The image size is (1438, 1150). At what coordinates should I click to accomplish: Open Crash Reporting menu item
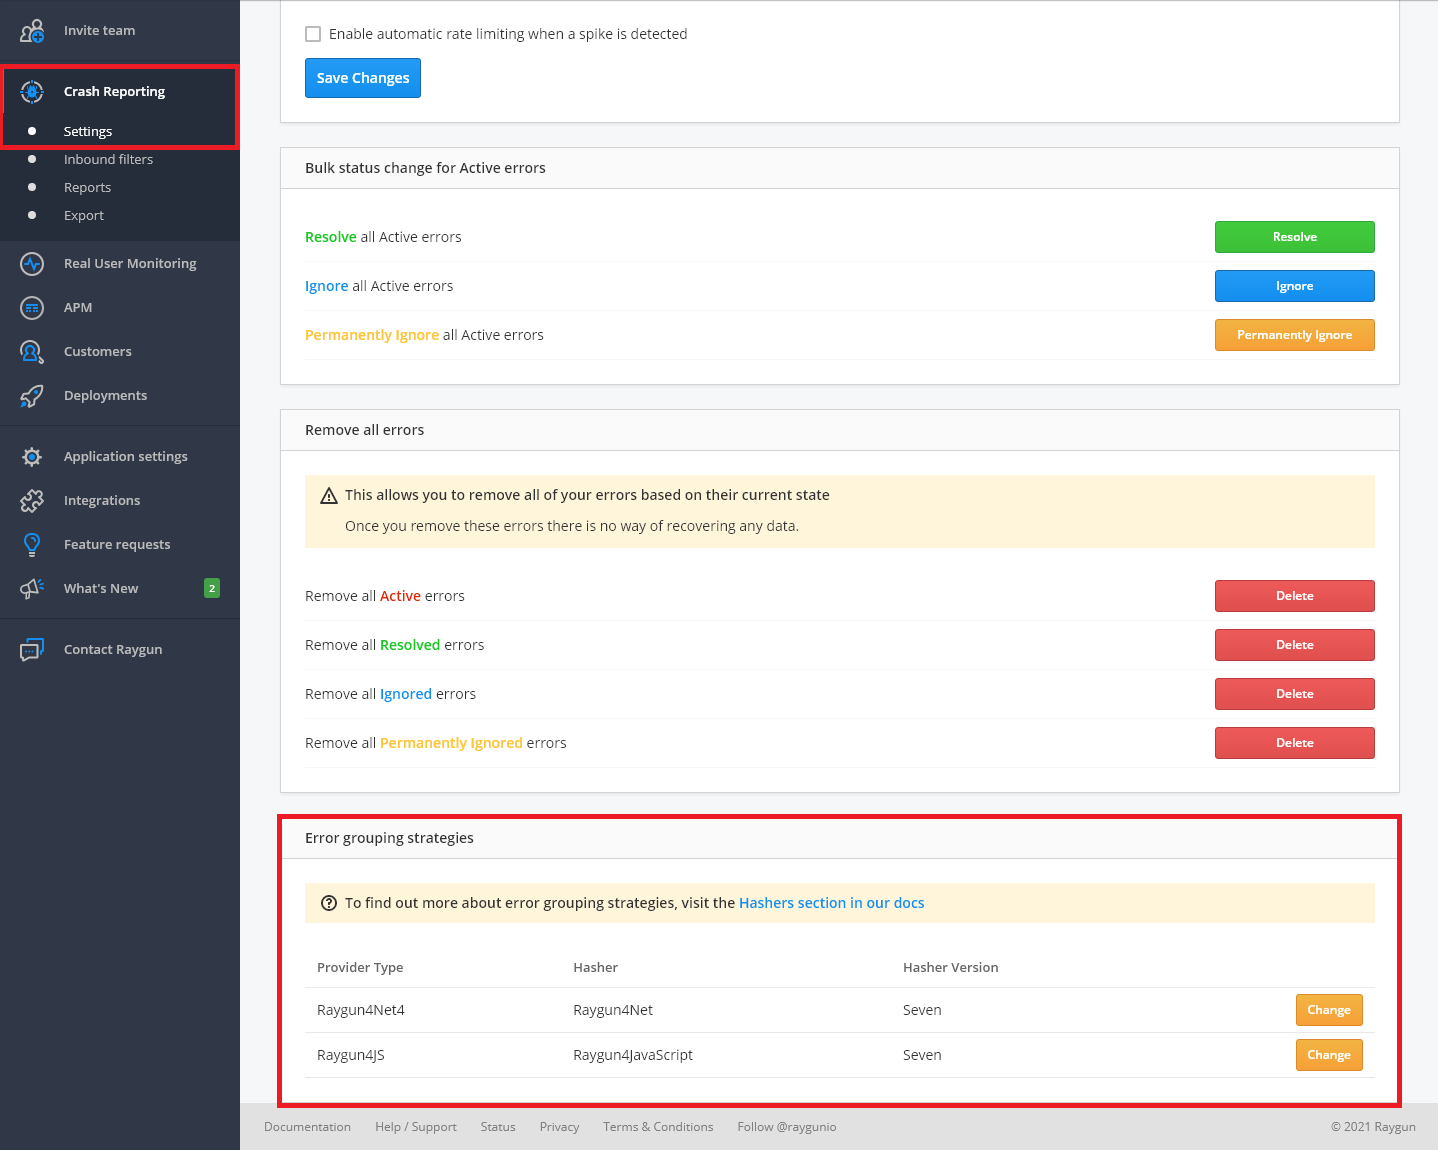115,92
